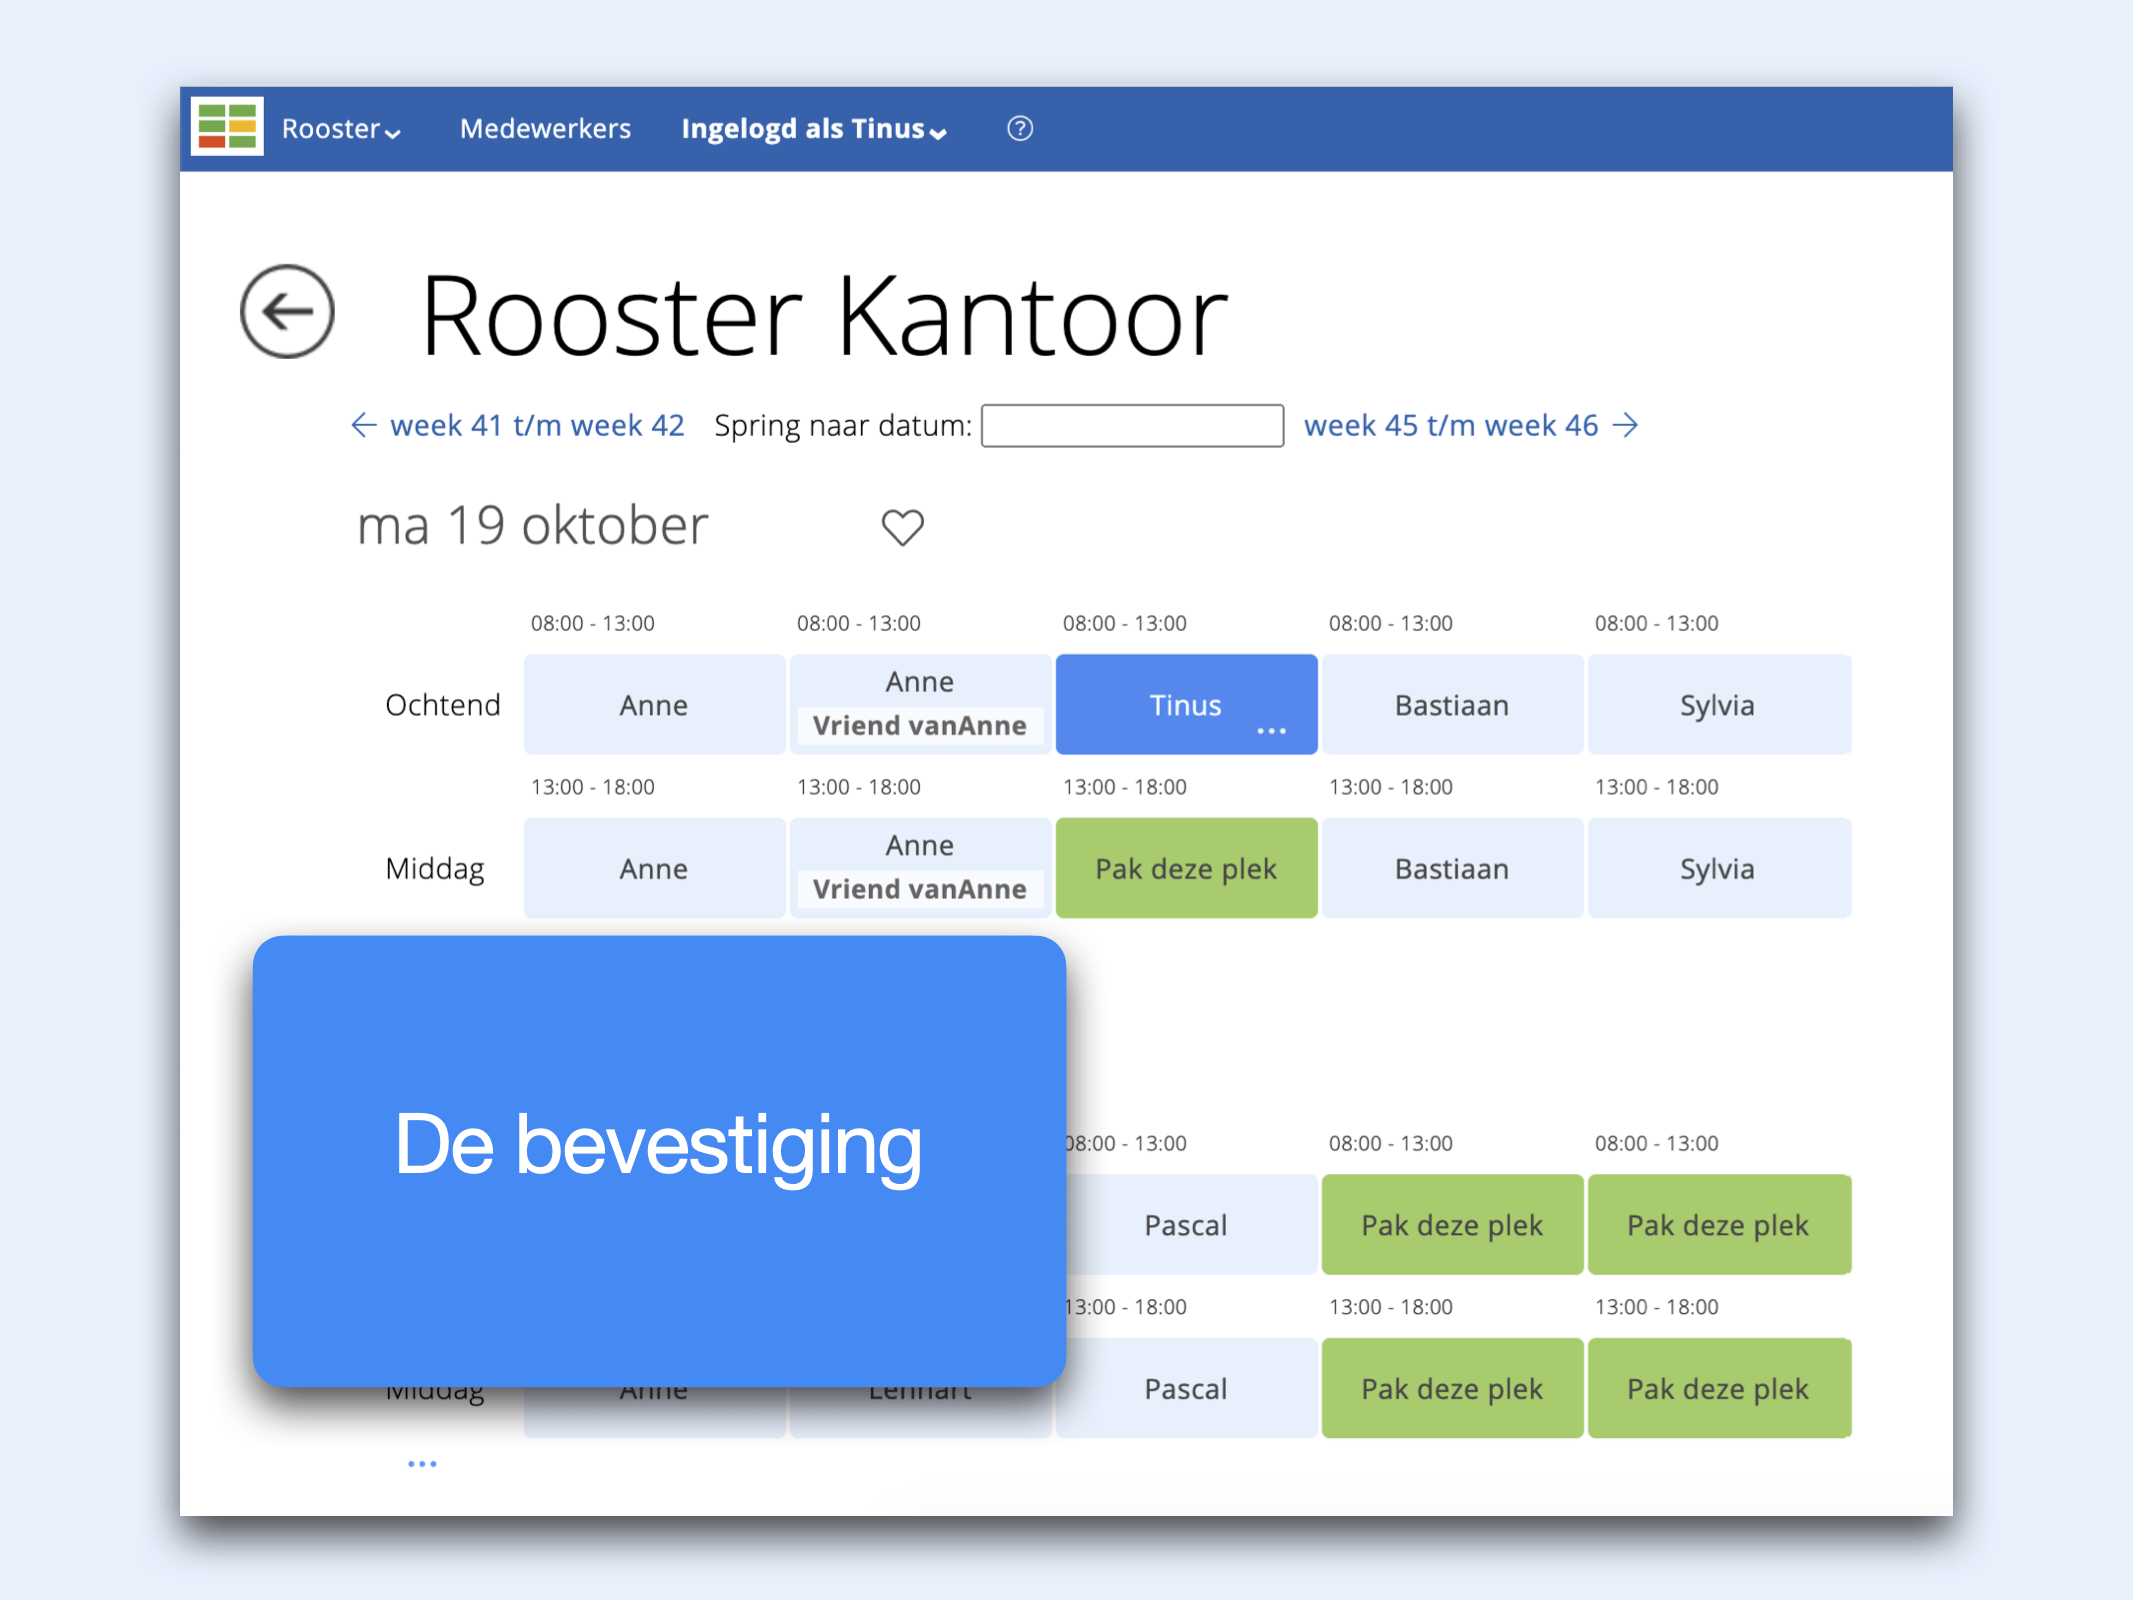Click the Sylvia Middag shift cell
Screen dimensions: 2133x1600
(x=1717, y=868)
